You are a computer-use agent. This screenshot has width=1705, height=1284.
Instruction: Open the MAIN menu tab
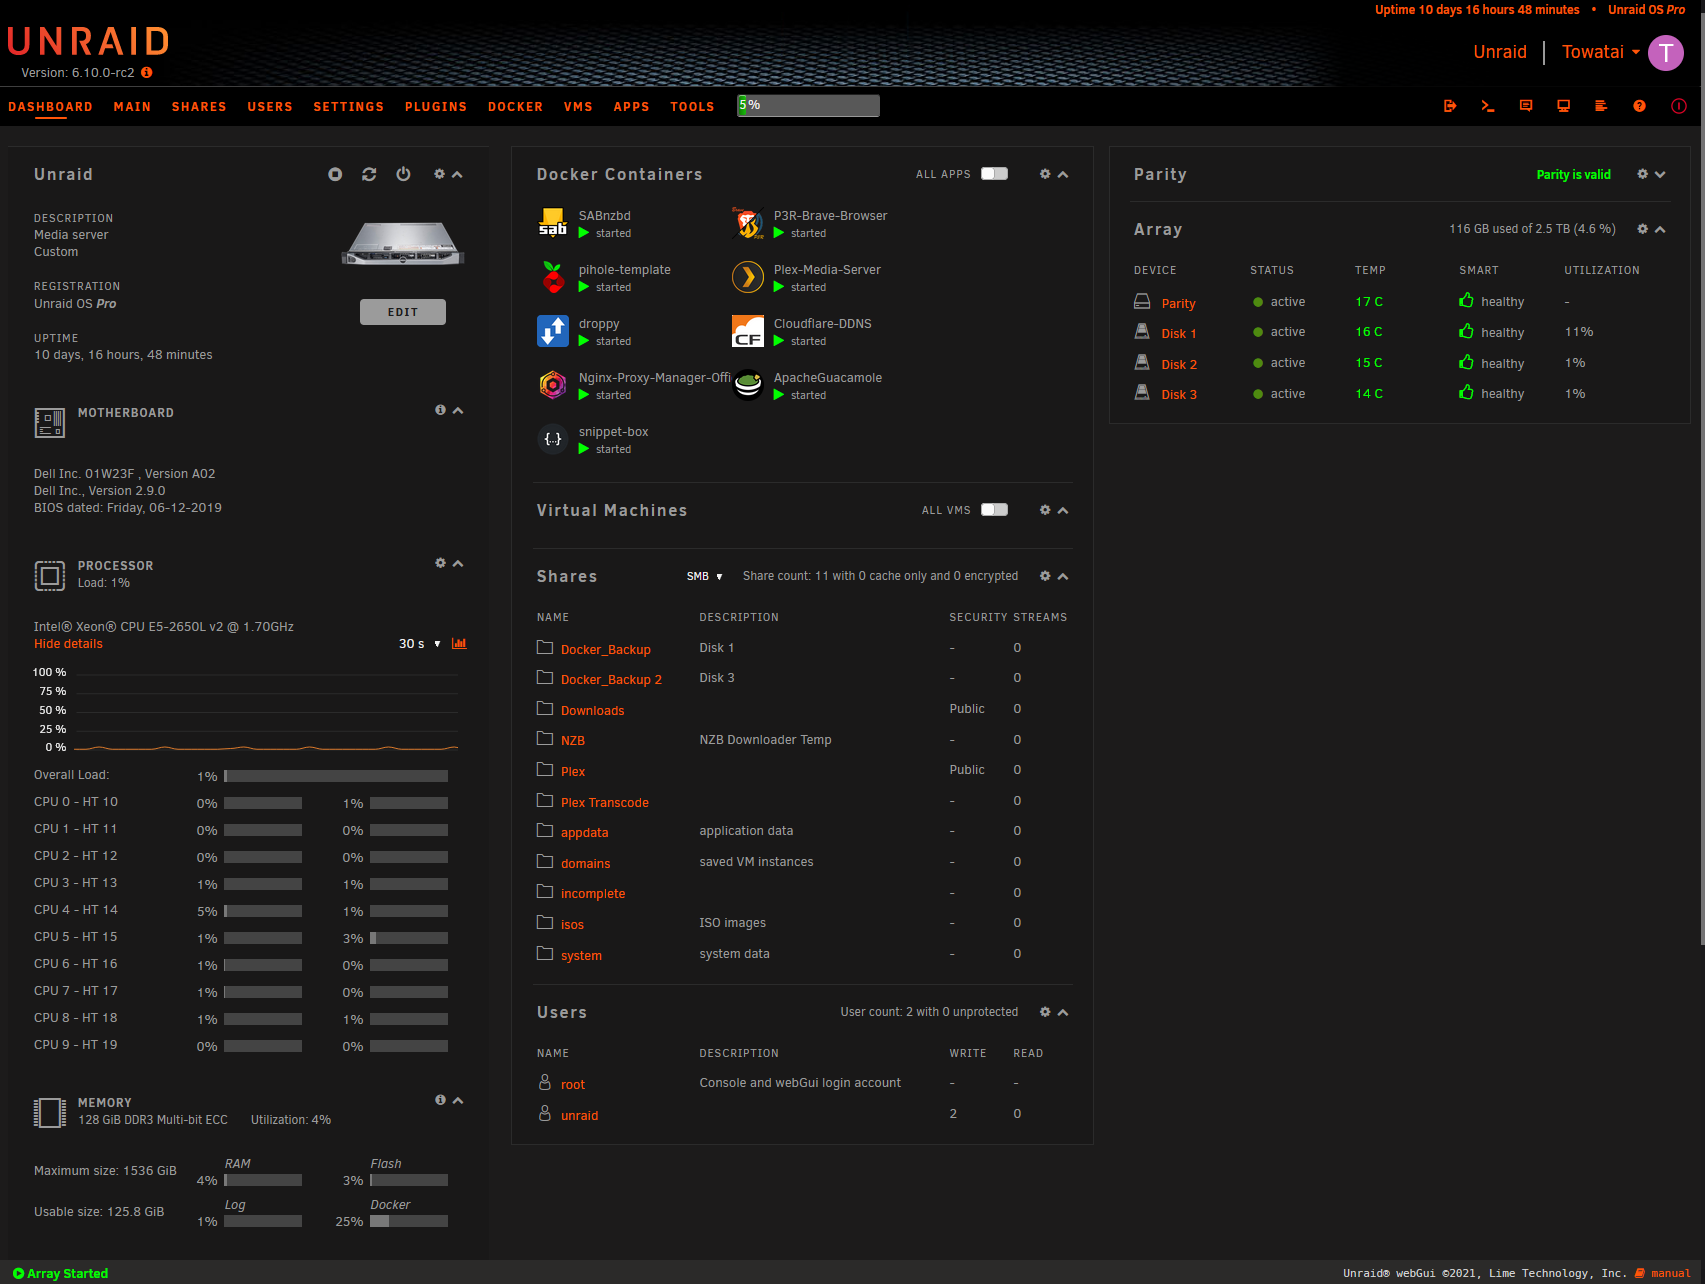point(132,107)
